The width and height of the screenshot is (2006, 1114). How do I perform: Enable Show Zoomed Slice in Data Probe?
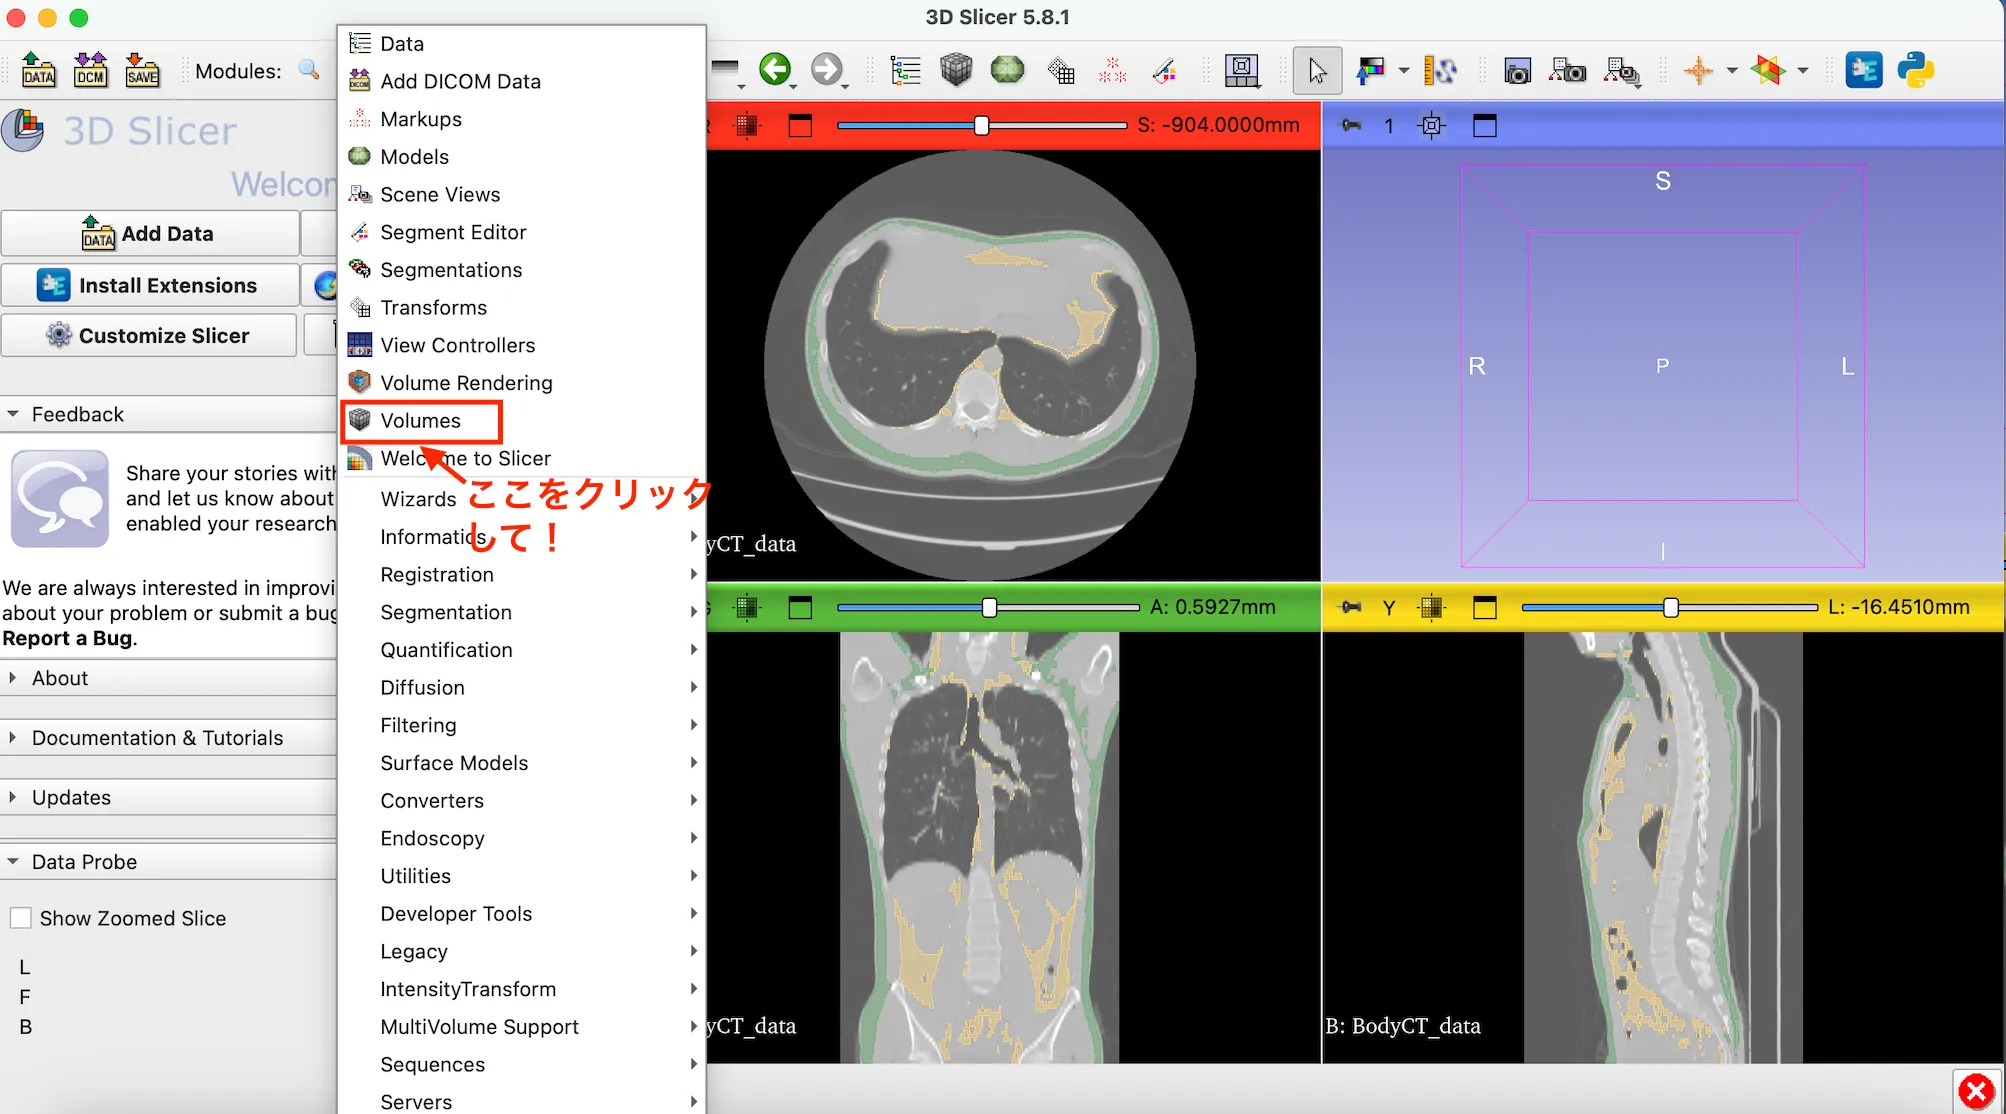tap(21, 917)
